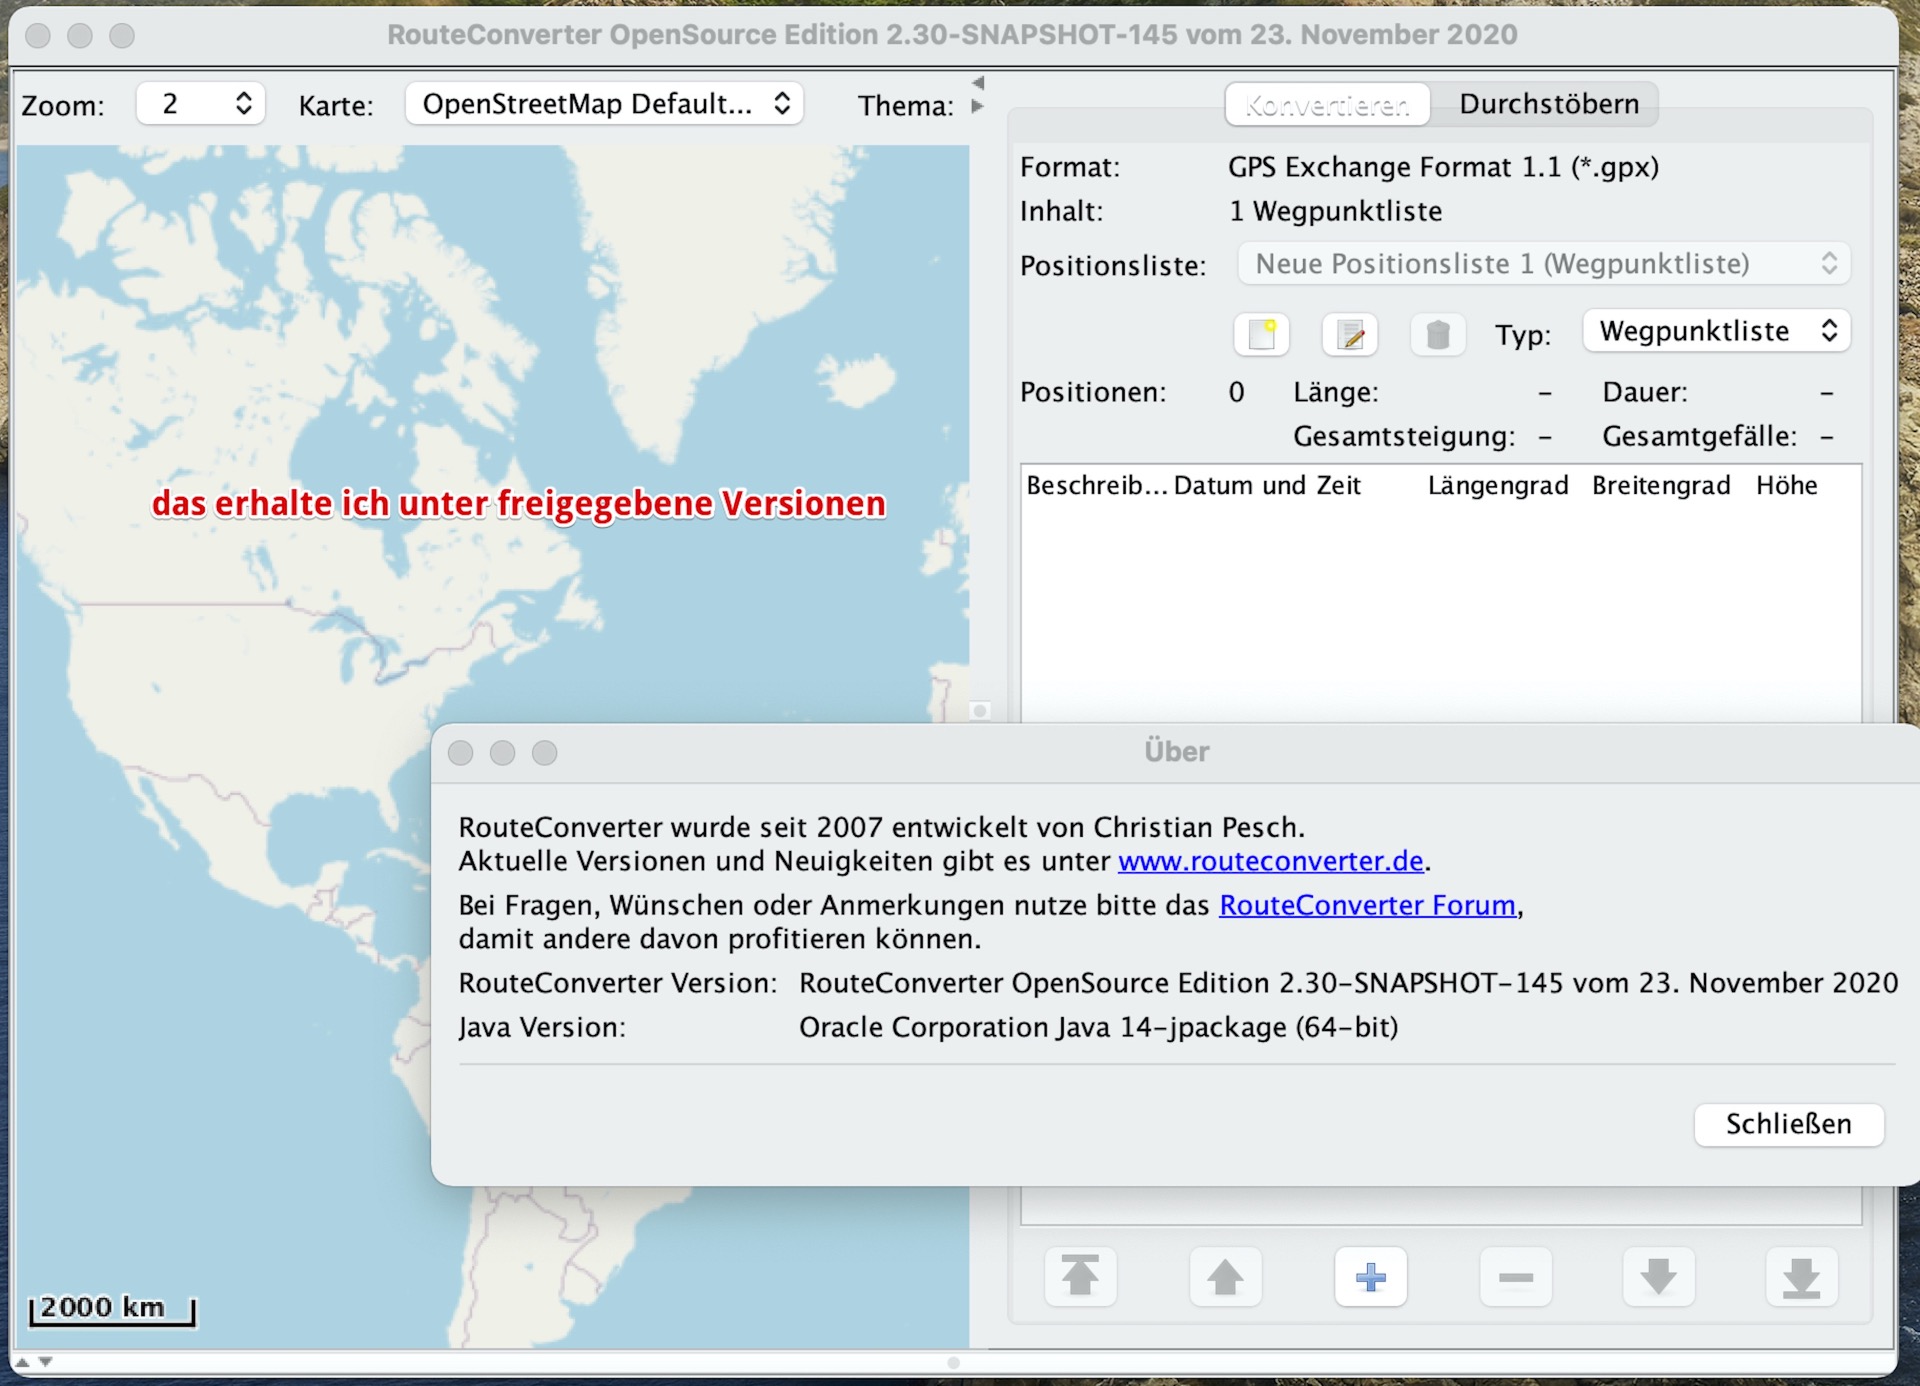Sort by the Beschreib... column header
Image resolution: width=1920 pixels, height=1386 pixels.
[1096, 486]
